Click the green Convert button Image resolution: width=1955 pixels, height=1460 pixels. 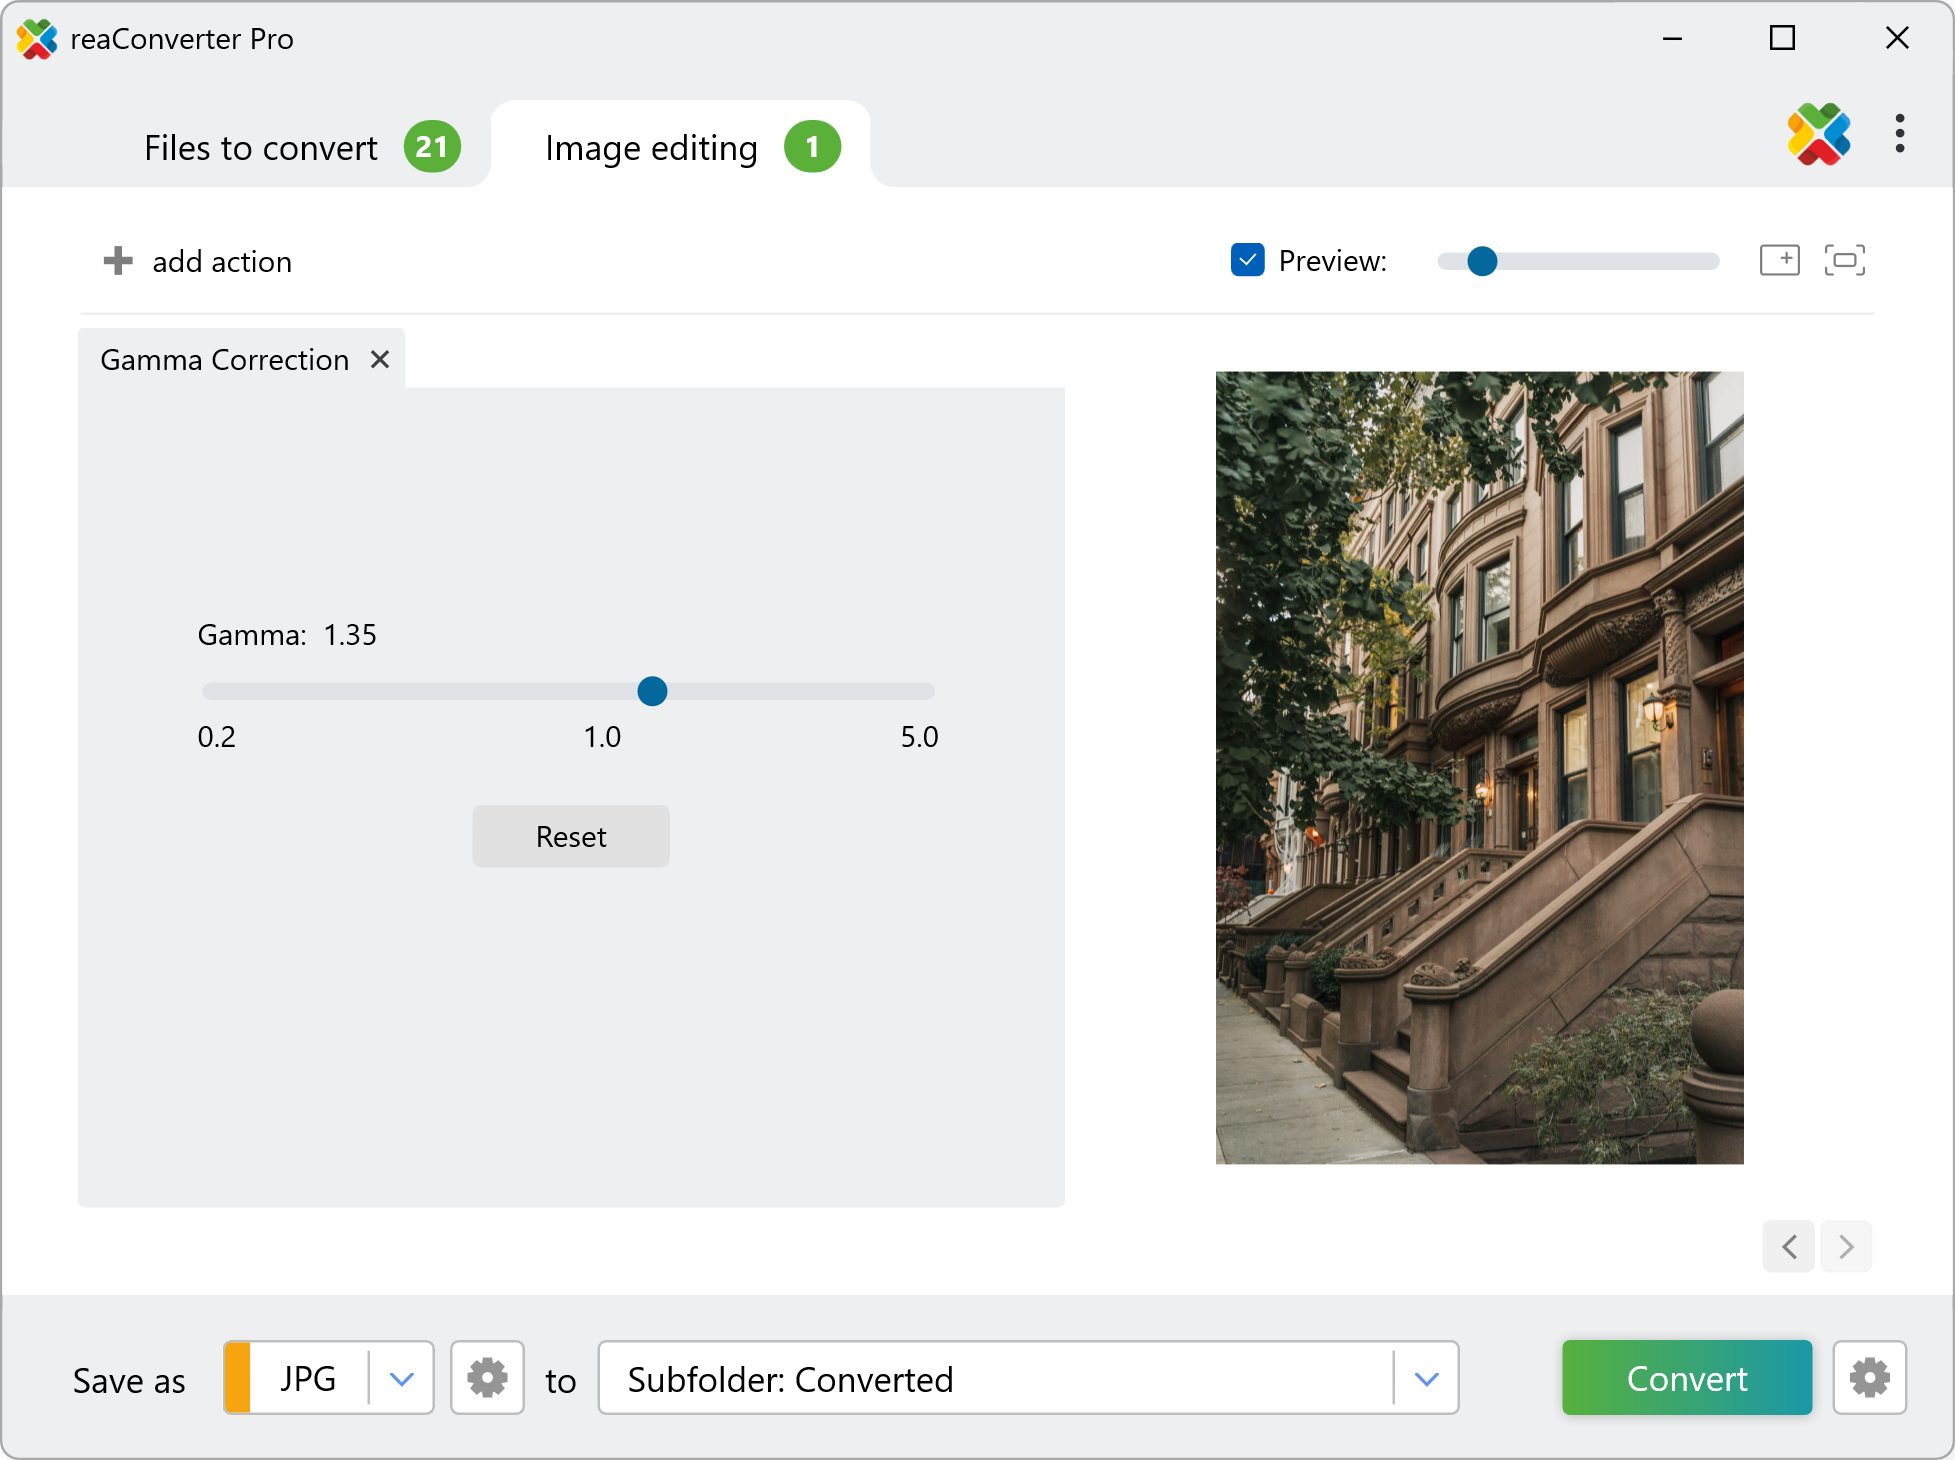[x=1686, y=1378]
